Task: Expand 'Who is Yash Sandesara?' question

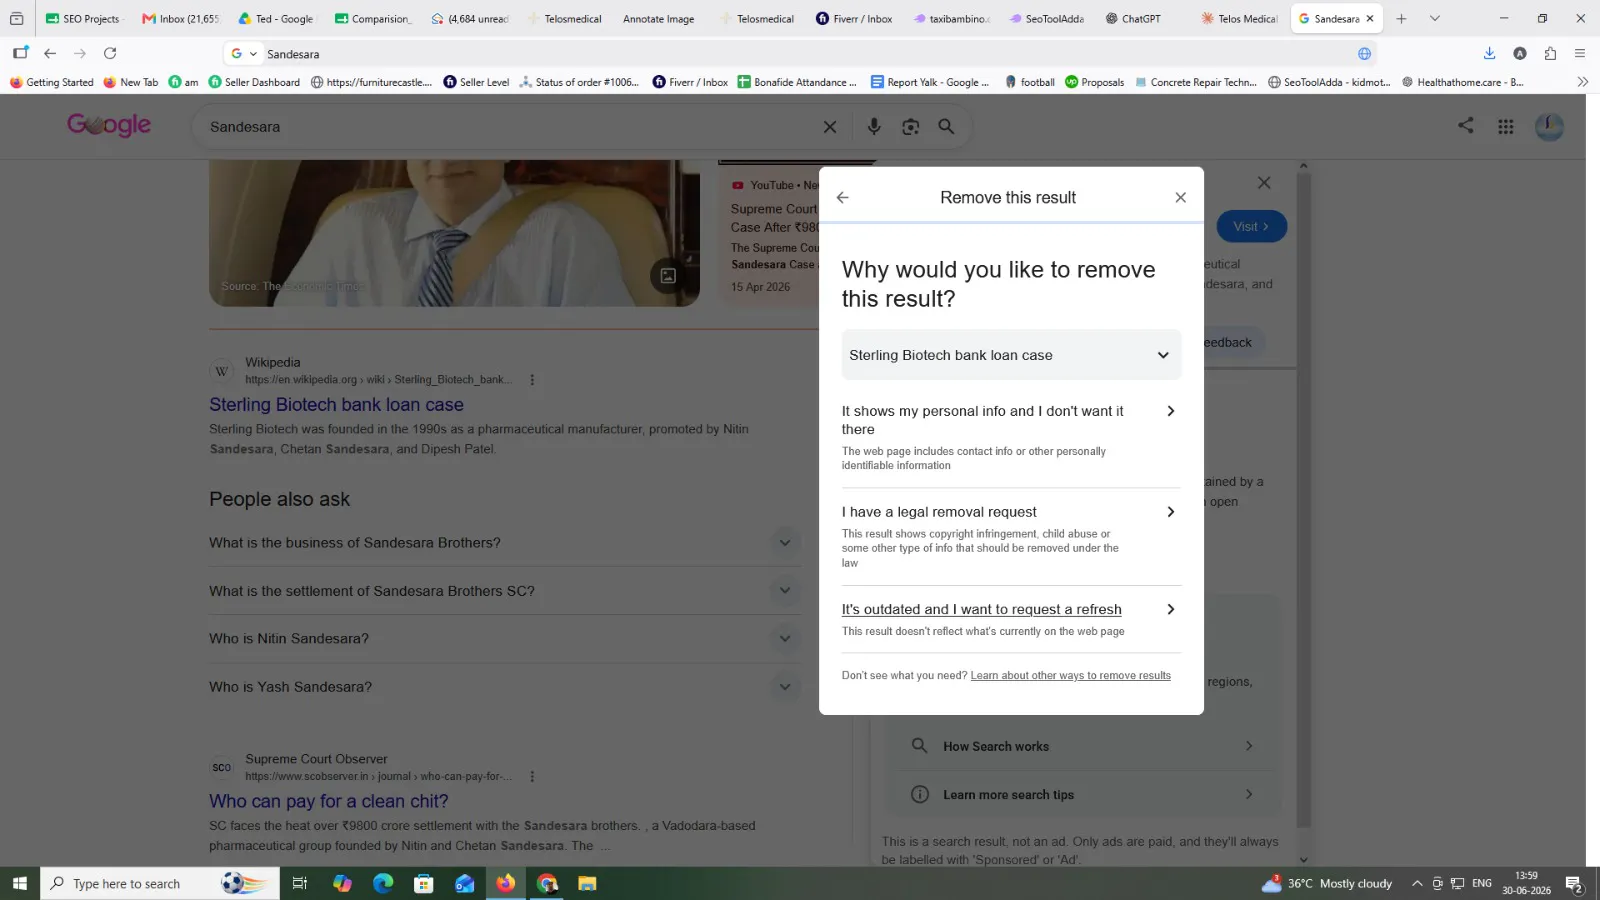Action: 504,687
